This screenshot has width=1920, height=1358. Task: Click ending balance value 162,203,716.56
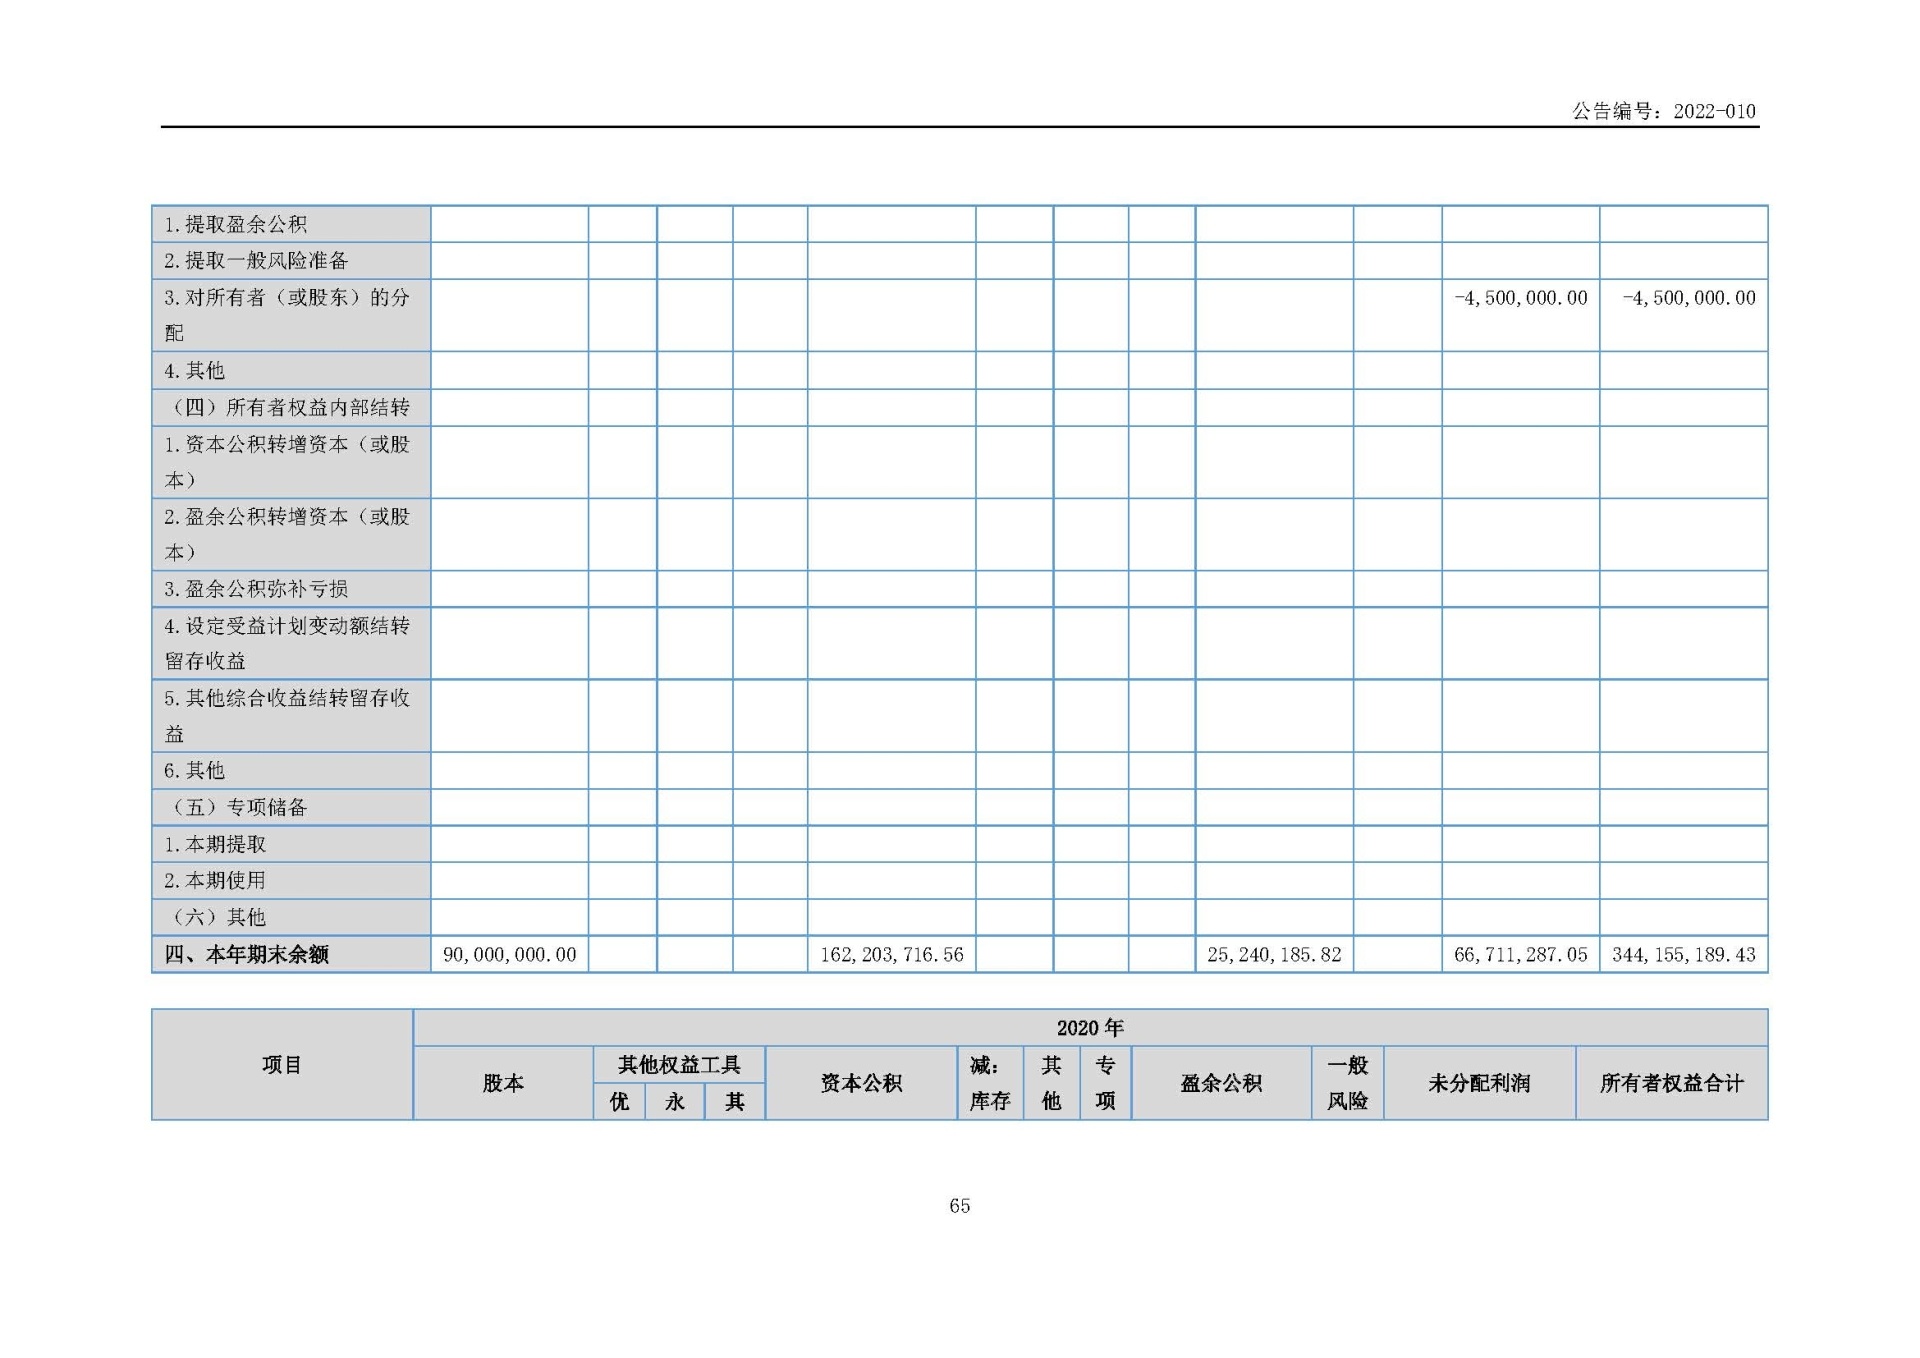892,955
